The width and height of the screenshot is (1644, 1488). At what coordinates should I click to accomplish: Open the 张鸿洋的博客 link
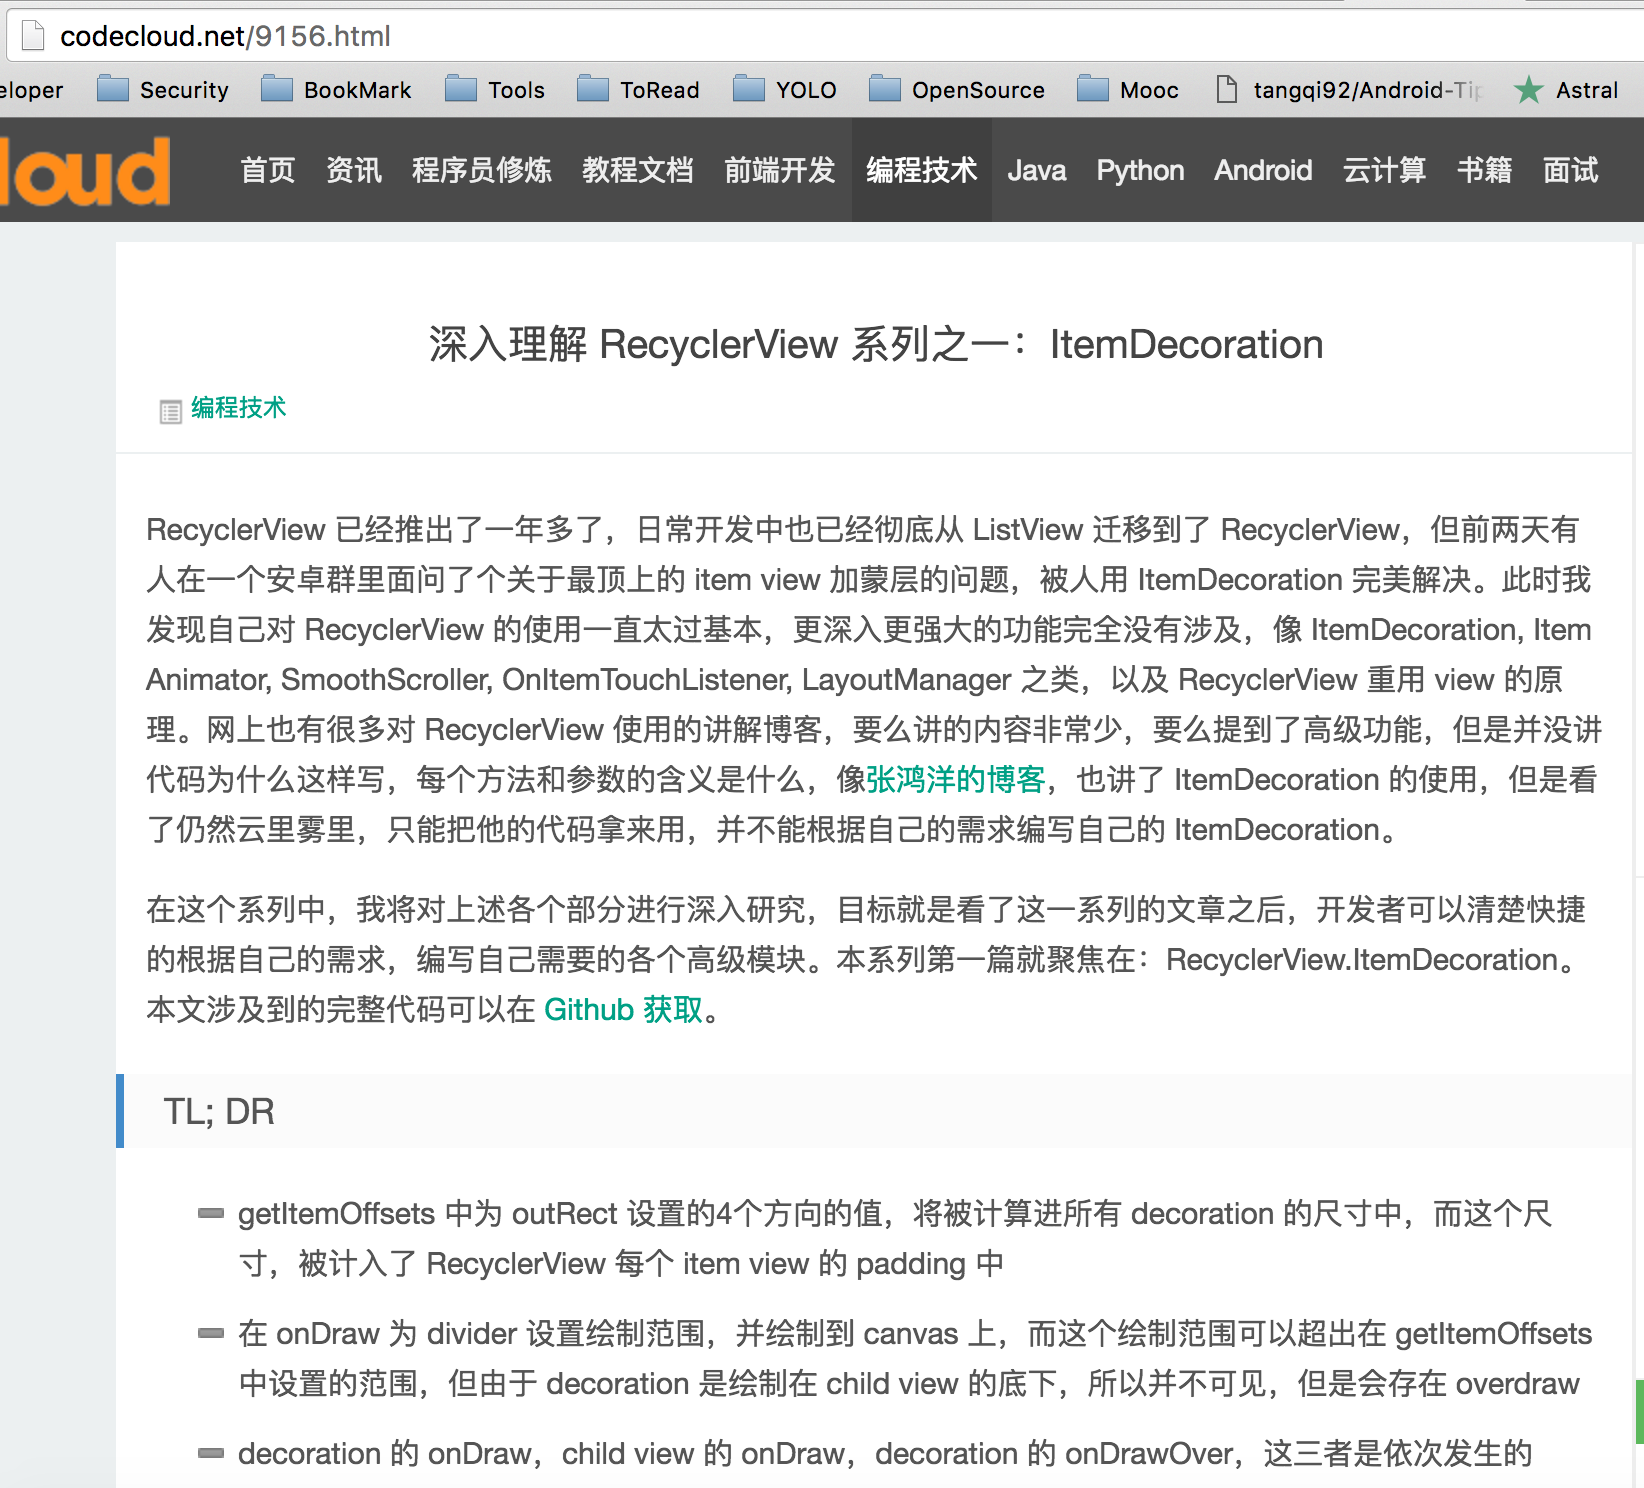click(955, 780)
